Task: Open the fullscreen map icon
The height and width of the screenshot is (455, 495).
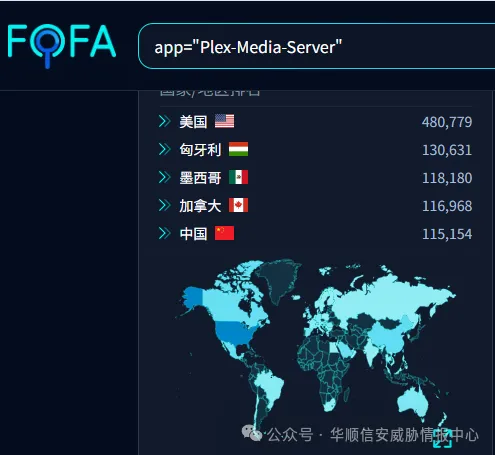Action: [443, 438]
